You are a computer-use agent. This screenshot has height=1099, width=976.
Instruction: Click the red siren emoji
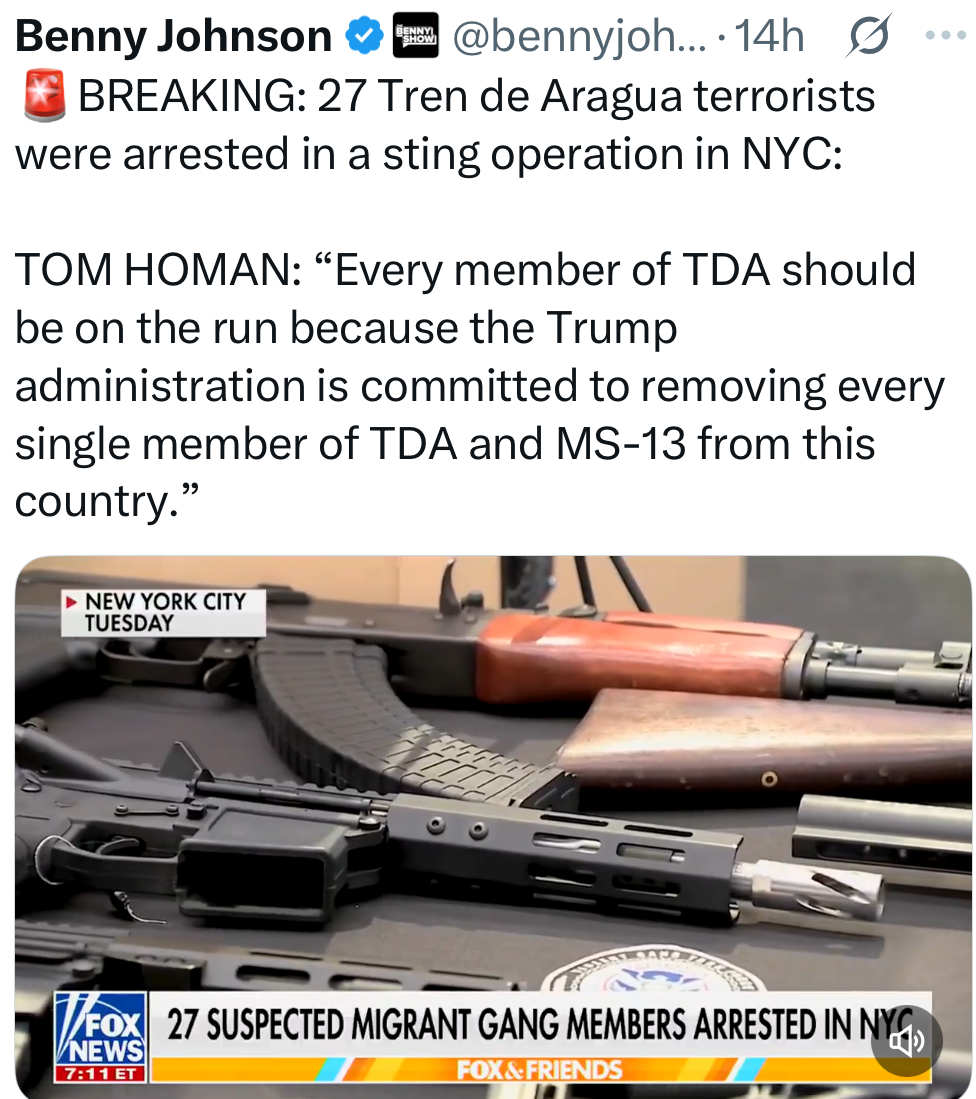44,95
